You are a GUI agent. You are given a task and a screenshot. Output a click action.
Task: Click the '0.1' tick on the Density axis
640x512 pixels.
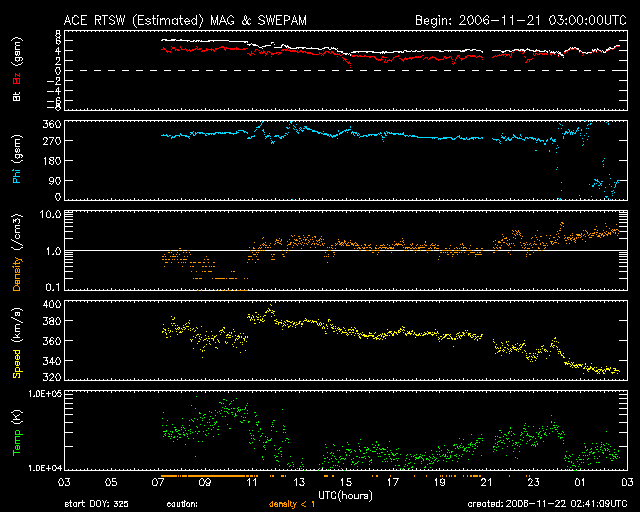[x=53, y=287]
